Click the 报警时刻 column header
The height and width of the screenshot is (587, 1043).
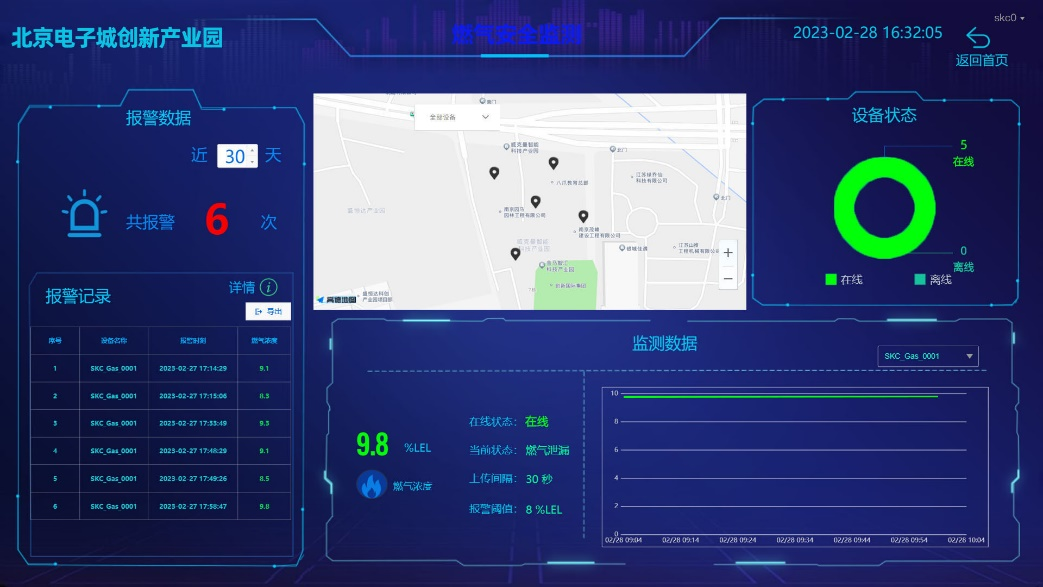click(193, 341)
